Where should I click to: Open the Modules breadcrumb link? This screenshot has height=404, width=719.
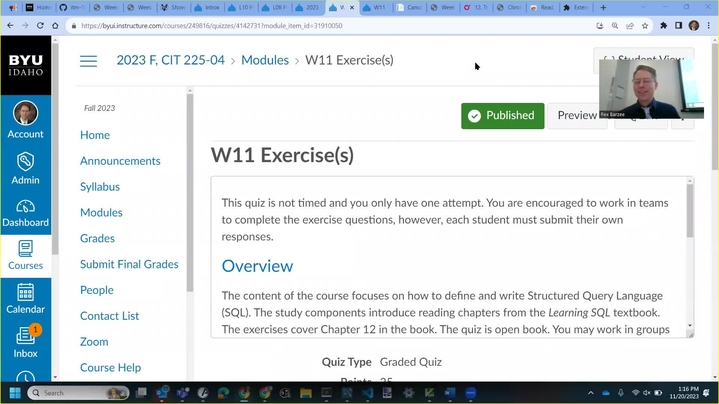[265, 60]
